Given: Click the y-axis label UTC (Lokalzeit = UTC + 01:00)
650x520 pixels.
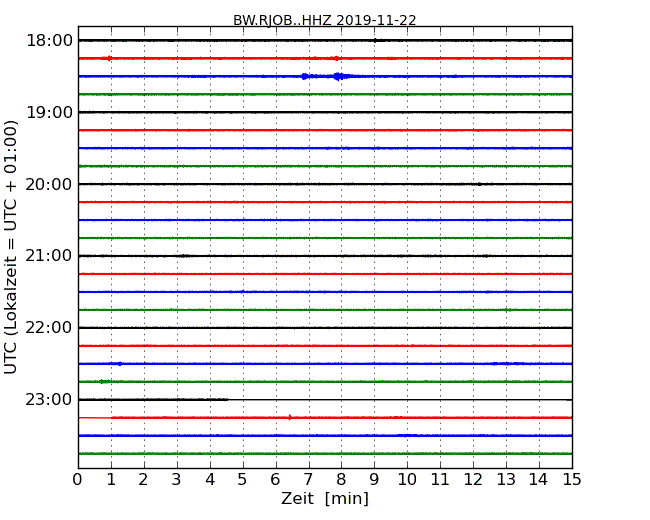Looking at the screenshot, I should (x=11, y=247).
